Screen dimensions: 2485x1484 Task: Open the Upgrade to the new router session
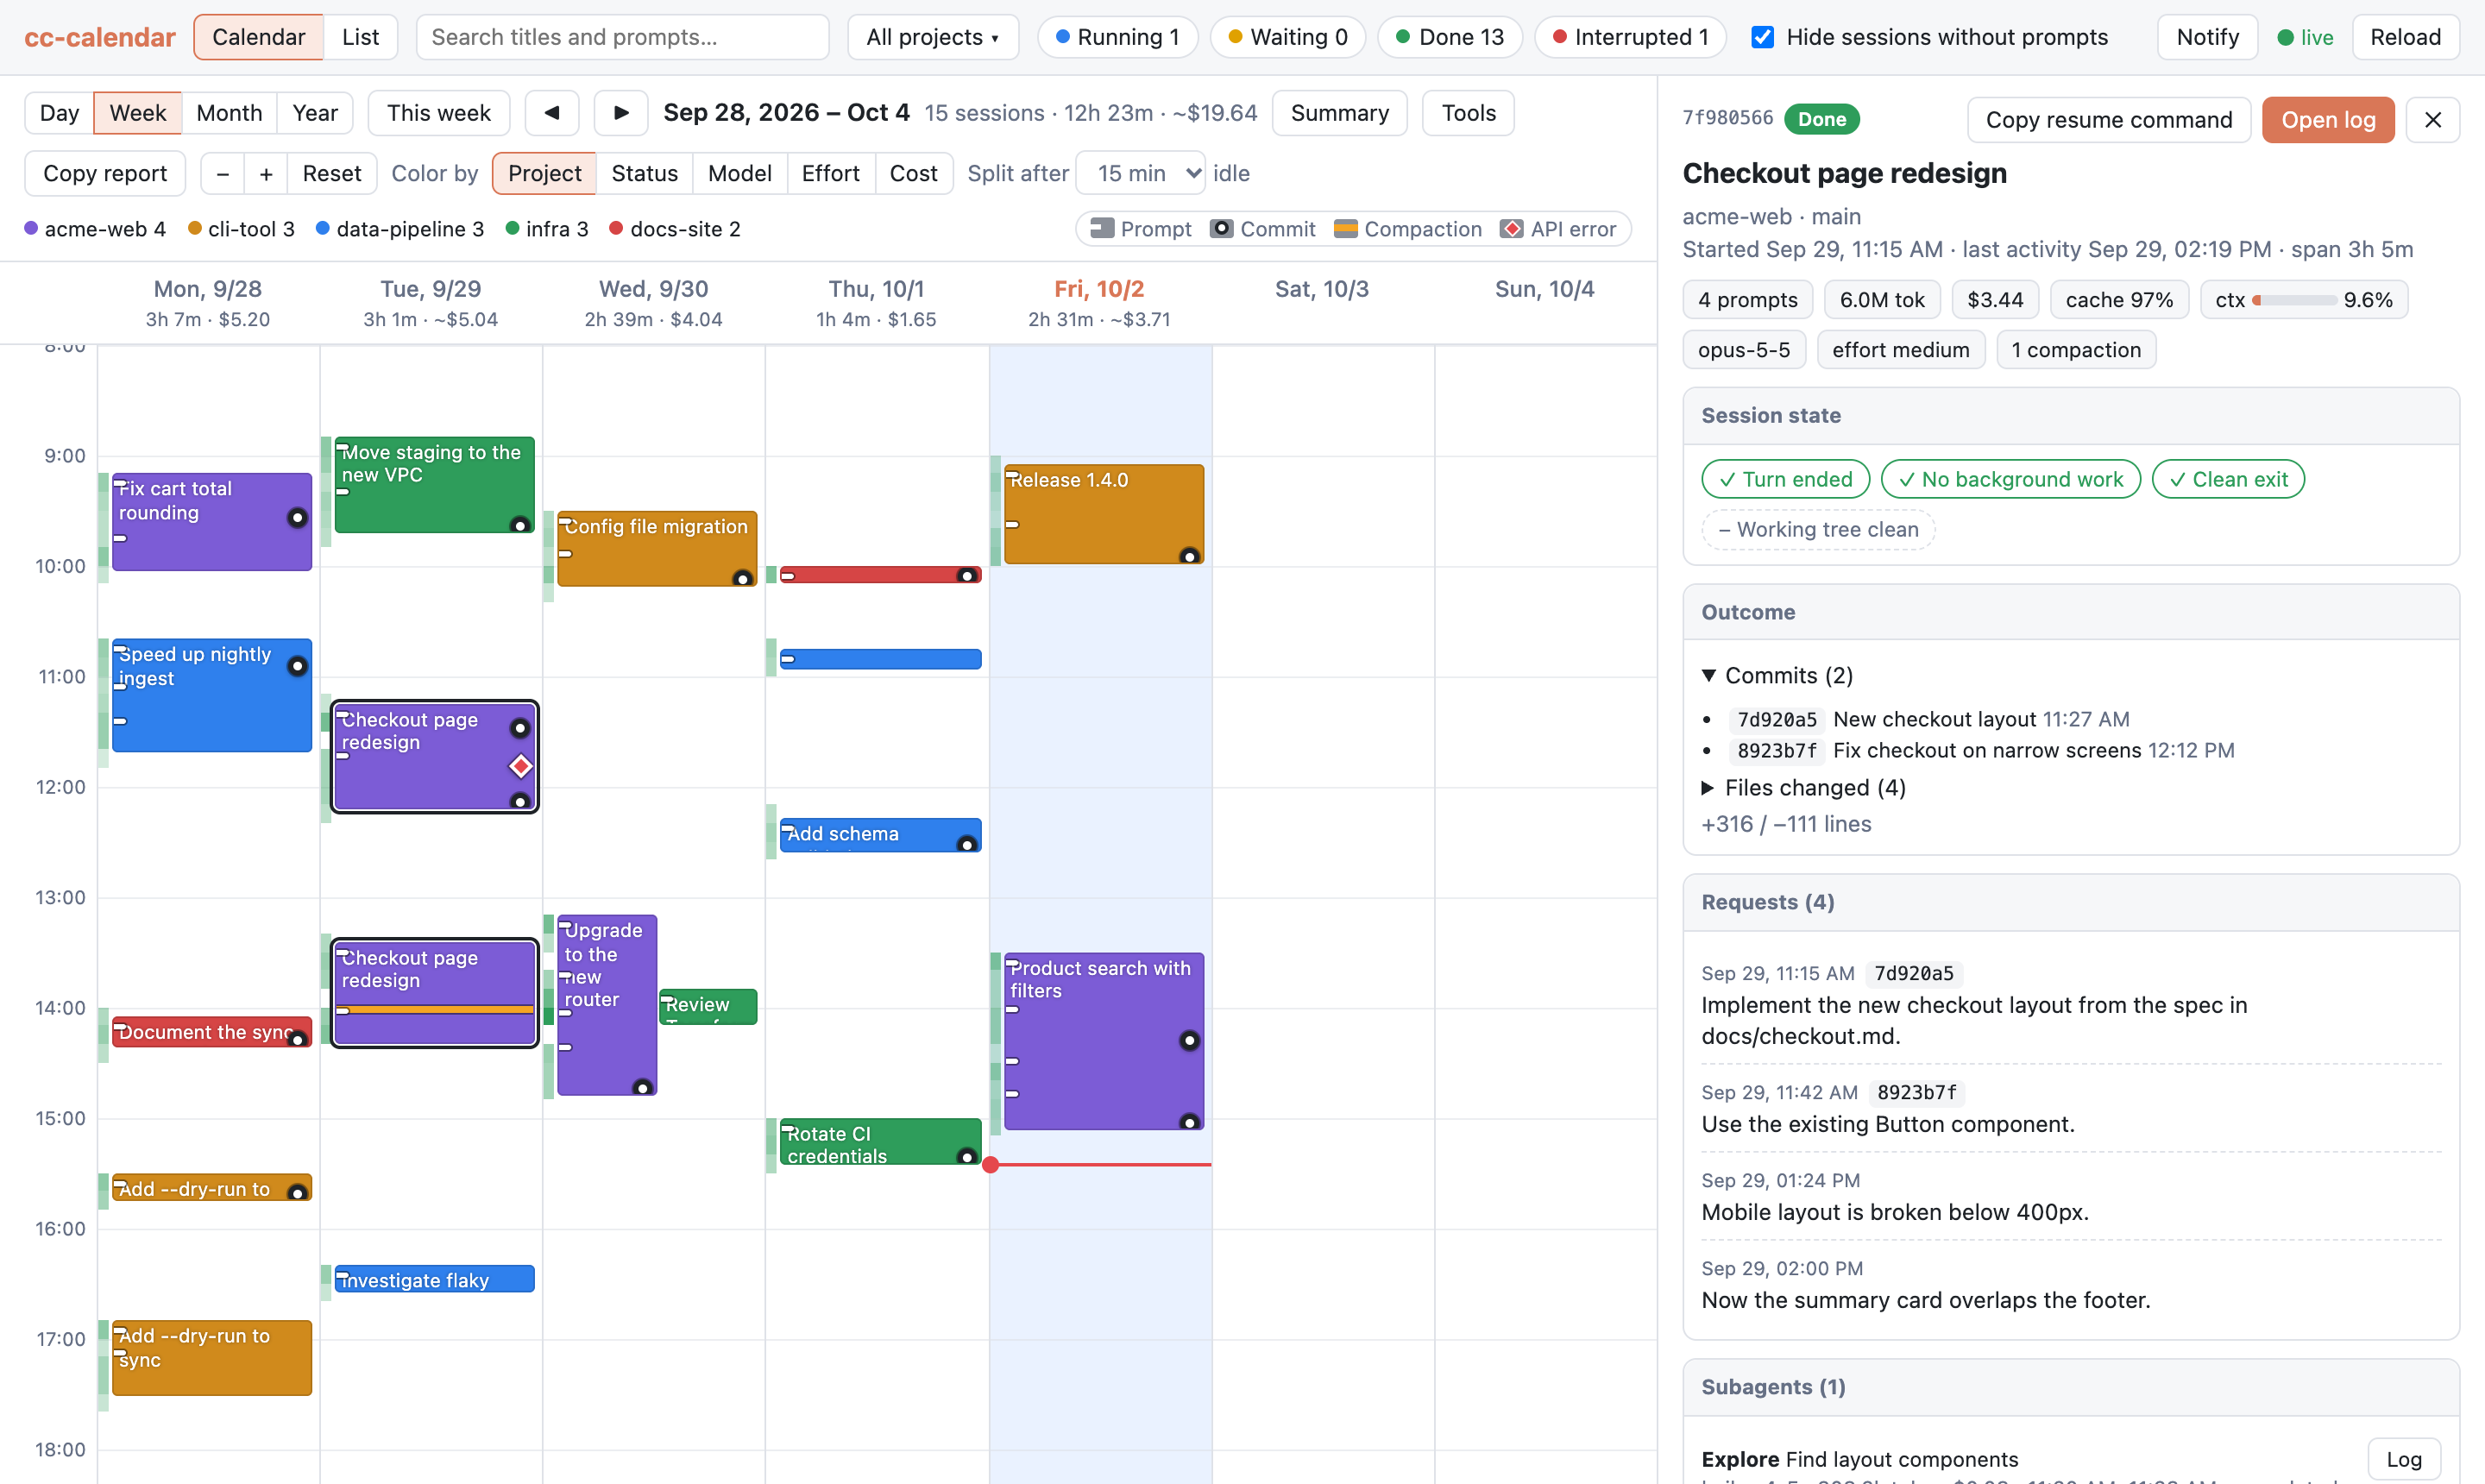click(607, 1005)
